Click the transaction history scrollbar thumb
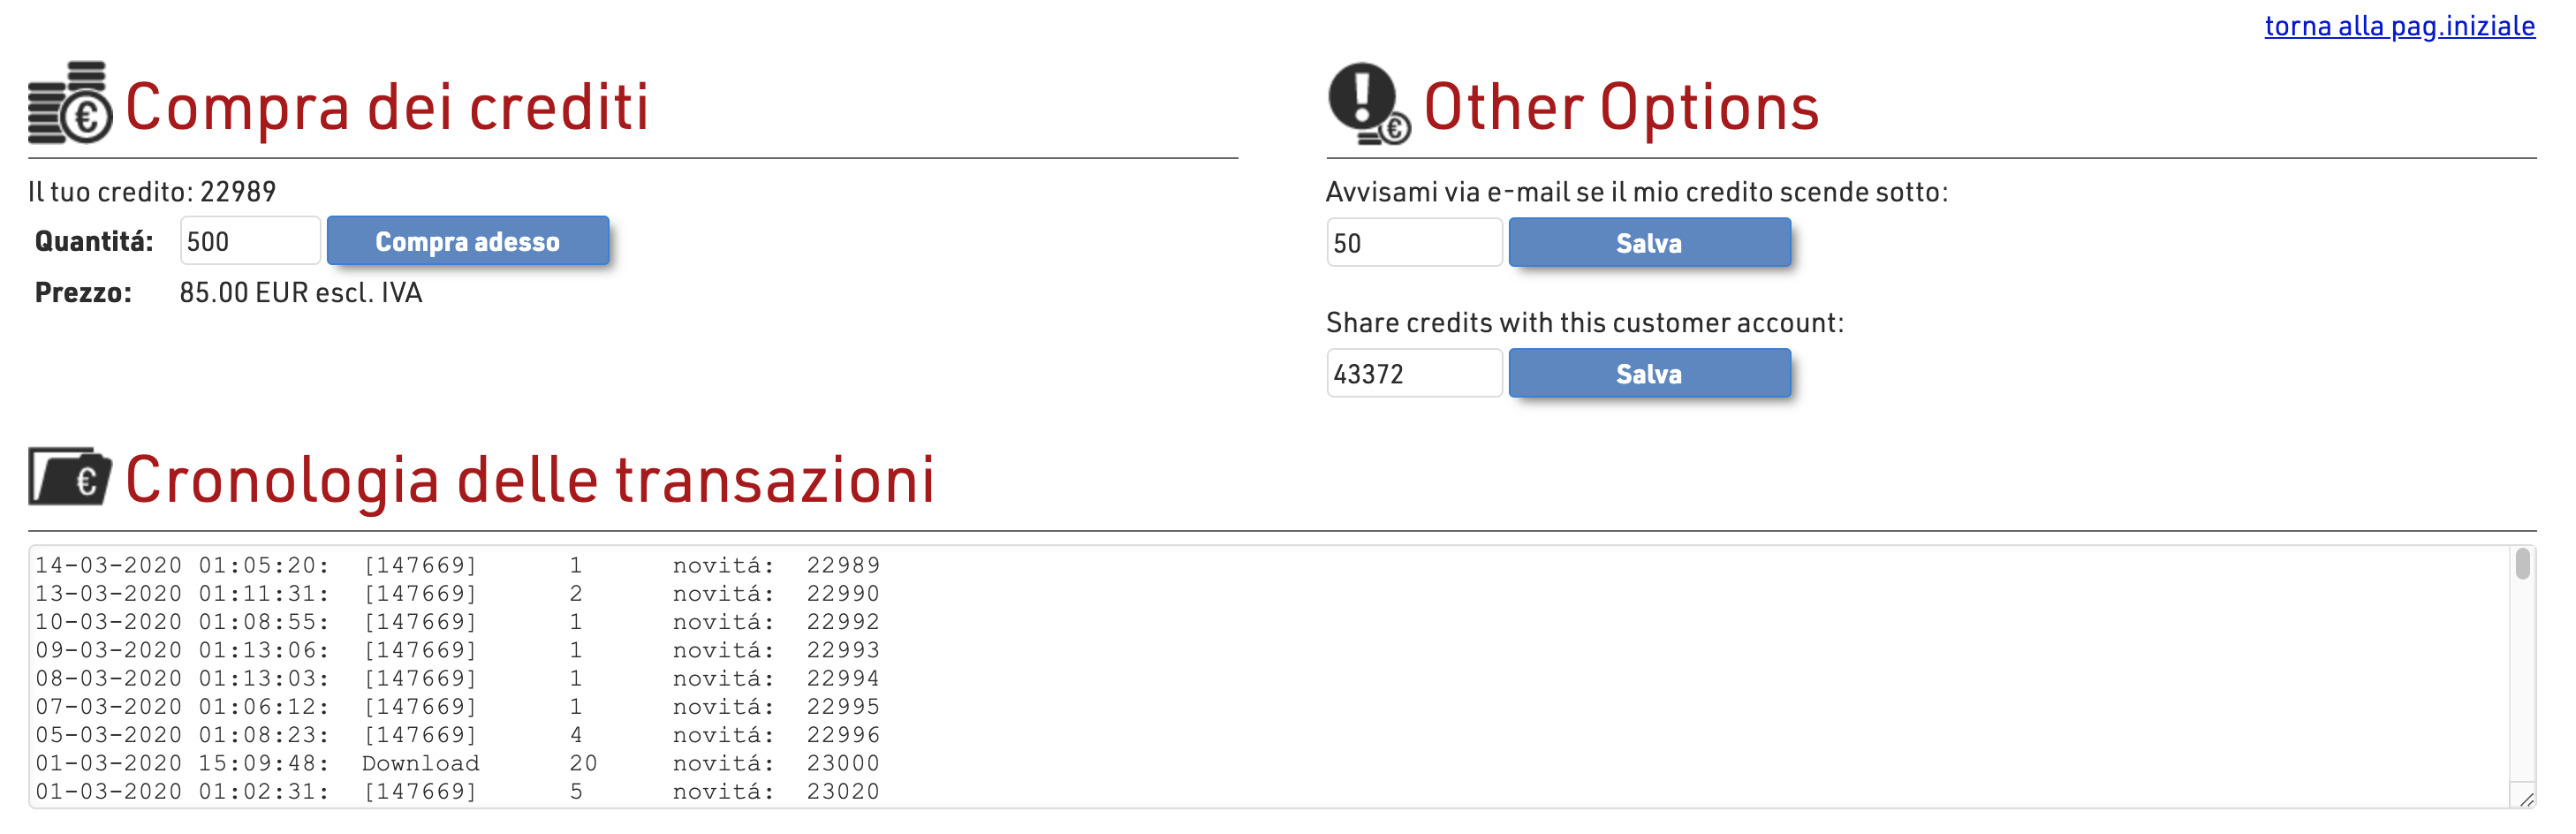This screenshot has width=2576, height=834. point(2523,564)
